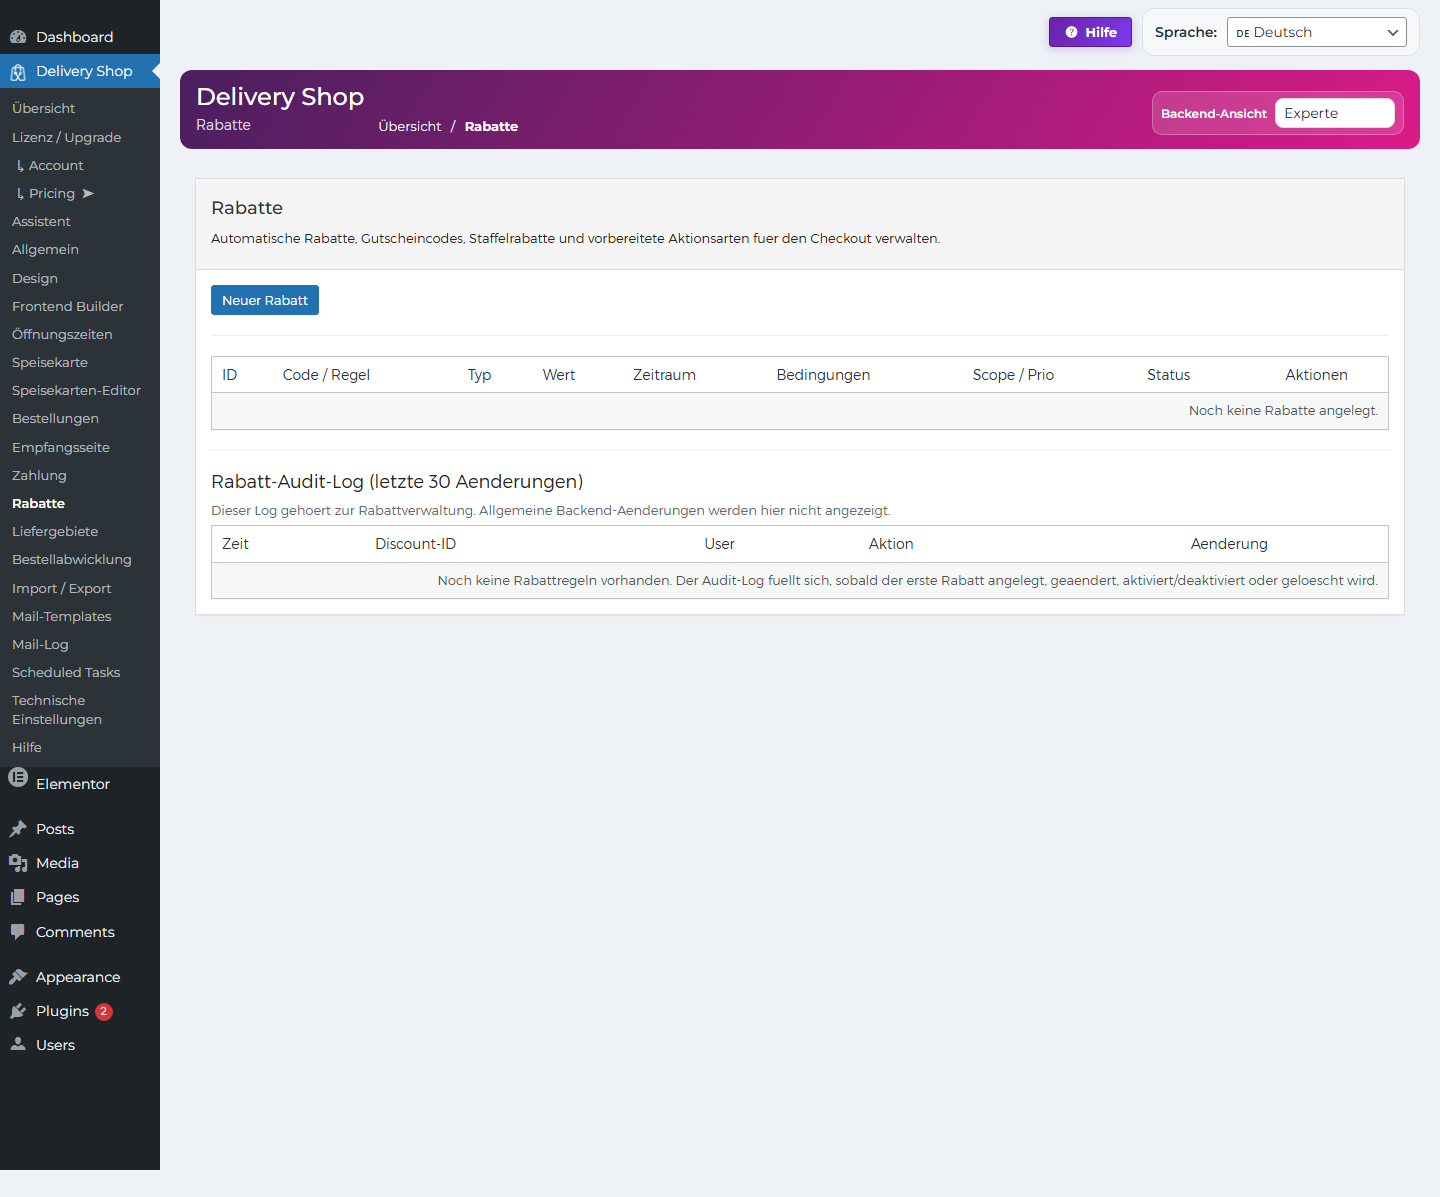
Task: Click the Plugins update count badge
Action: pos(104,1011)
